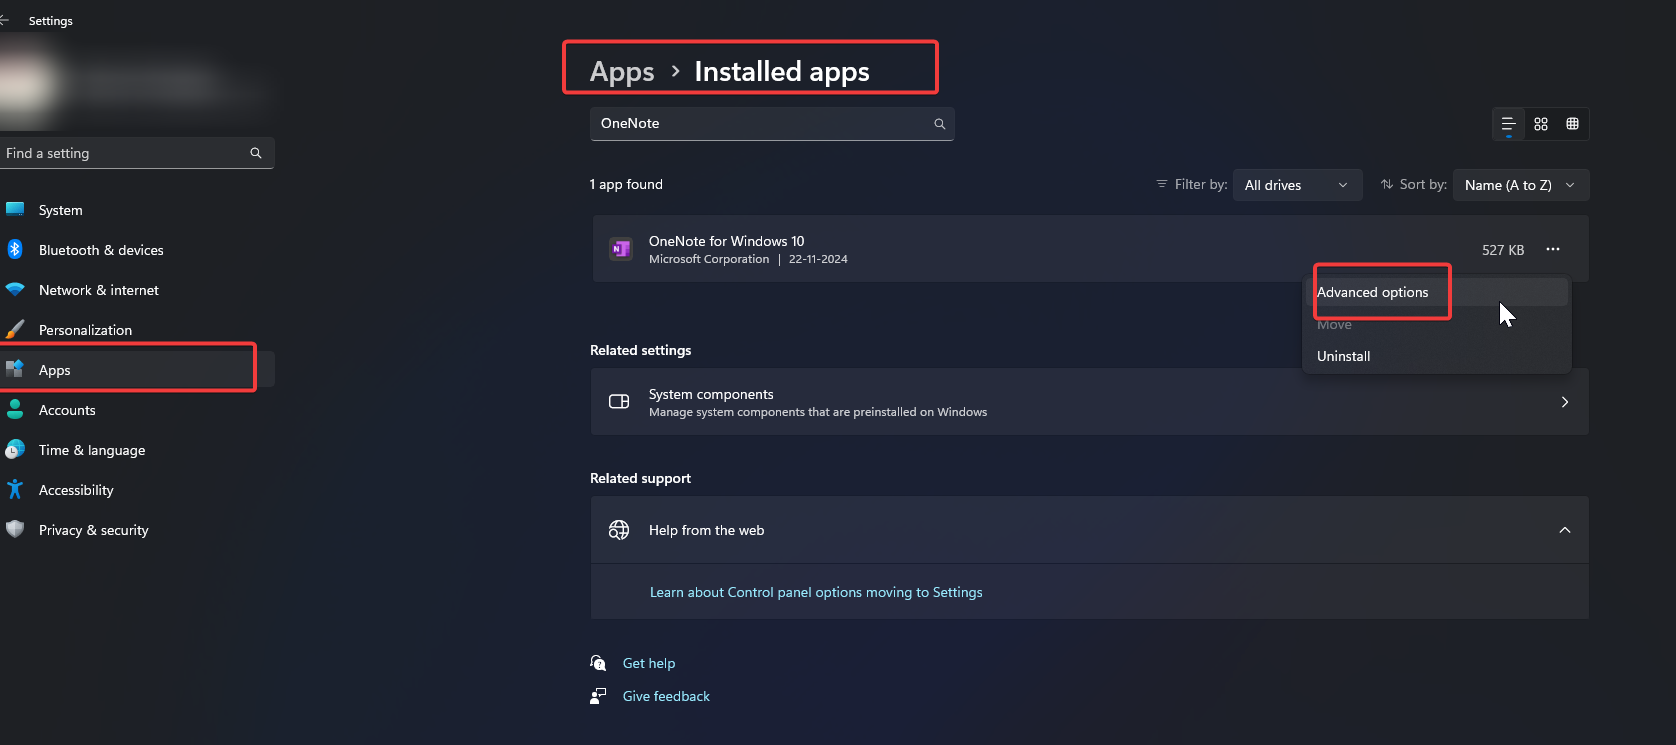Click the Give feedback icon
Image resolution: width=1676 pixels, height=745 pixels.
coord(598,696)
